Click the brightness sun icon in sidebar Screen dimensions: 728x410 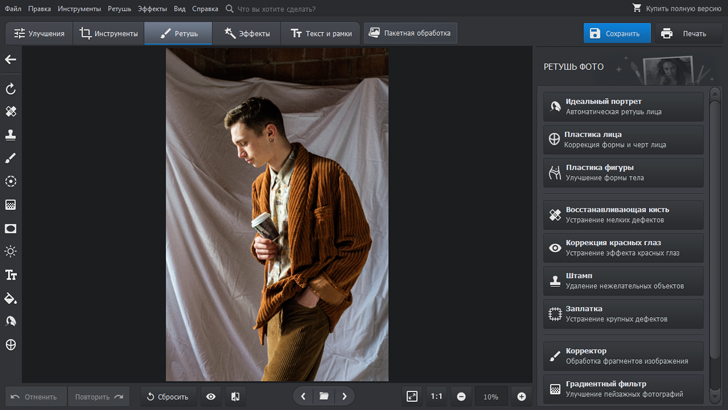coord(11,251)
